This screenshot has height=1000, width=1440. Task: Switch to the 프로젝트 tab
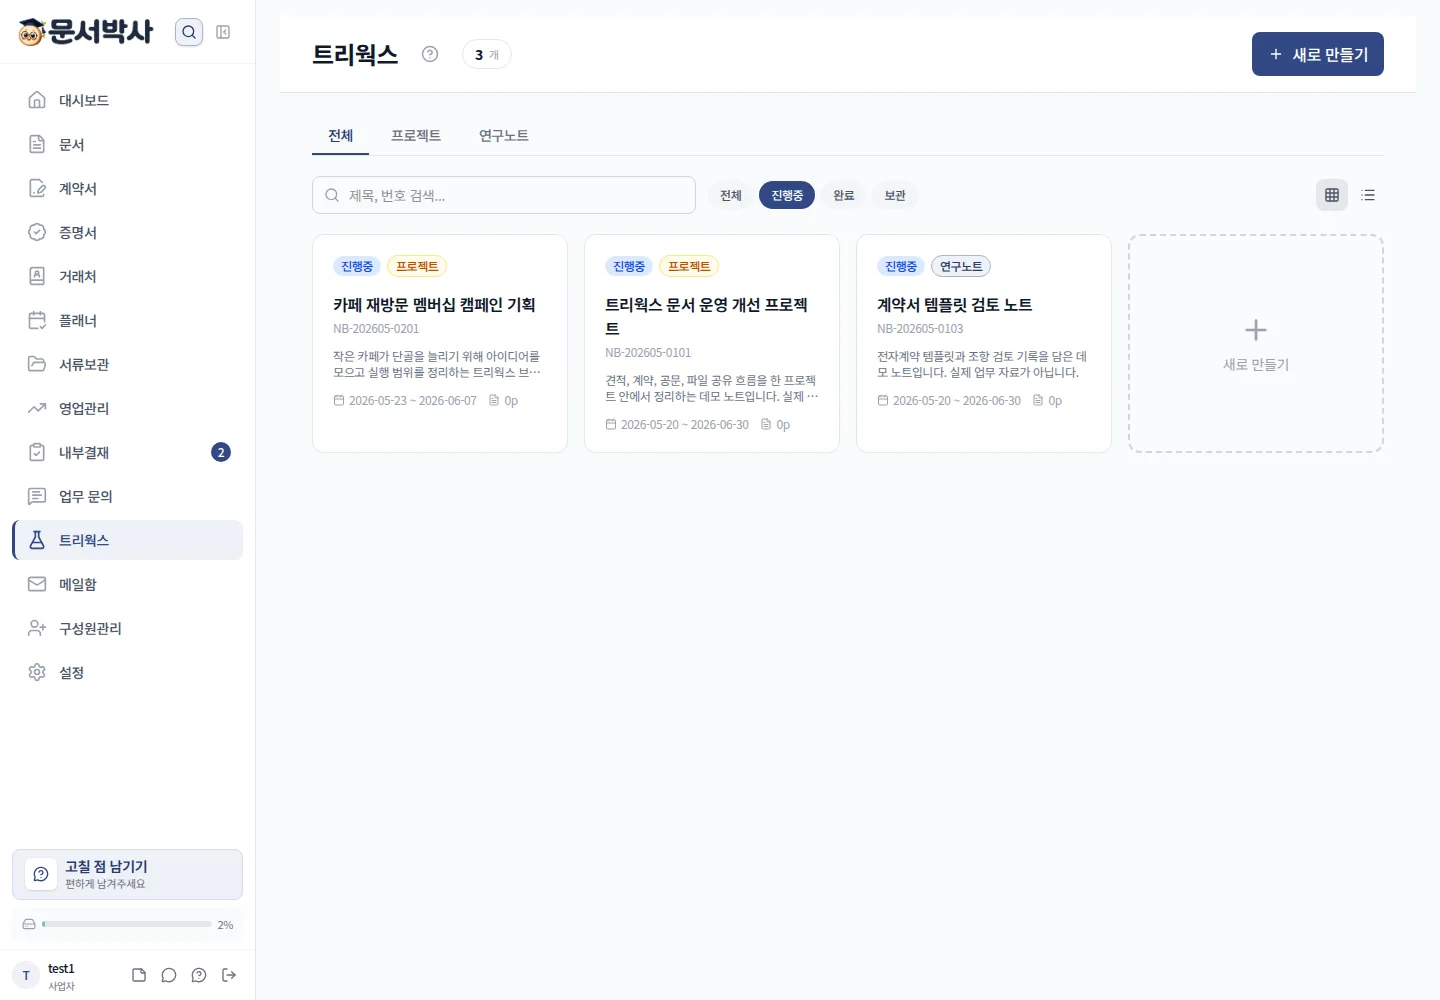416,135
